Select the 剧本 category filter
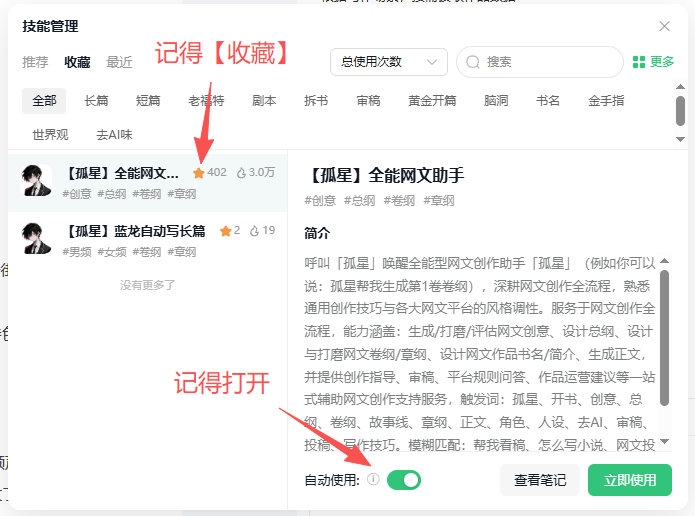The width and height of the screenshot is (695, 516). pos(264,101)
